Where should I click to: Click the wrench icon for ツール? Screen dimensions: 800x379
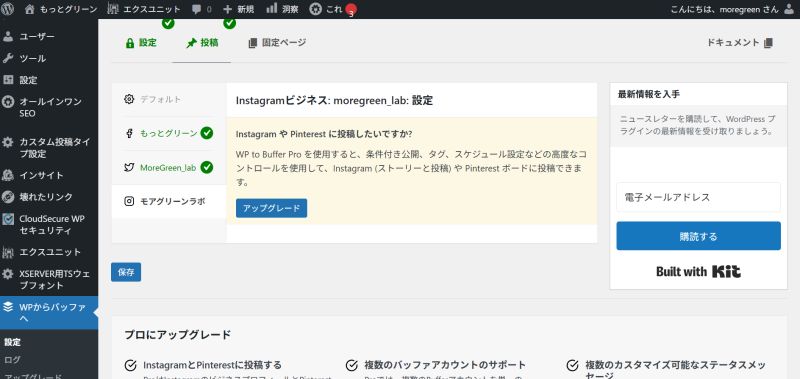pos(8,58)
